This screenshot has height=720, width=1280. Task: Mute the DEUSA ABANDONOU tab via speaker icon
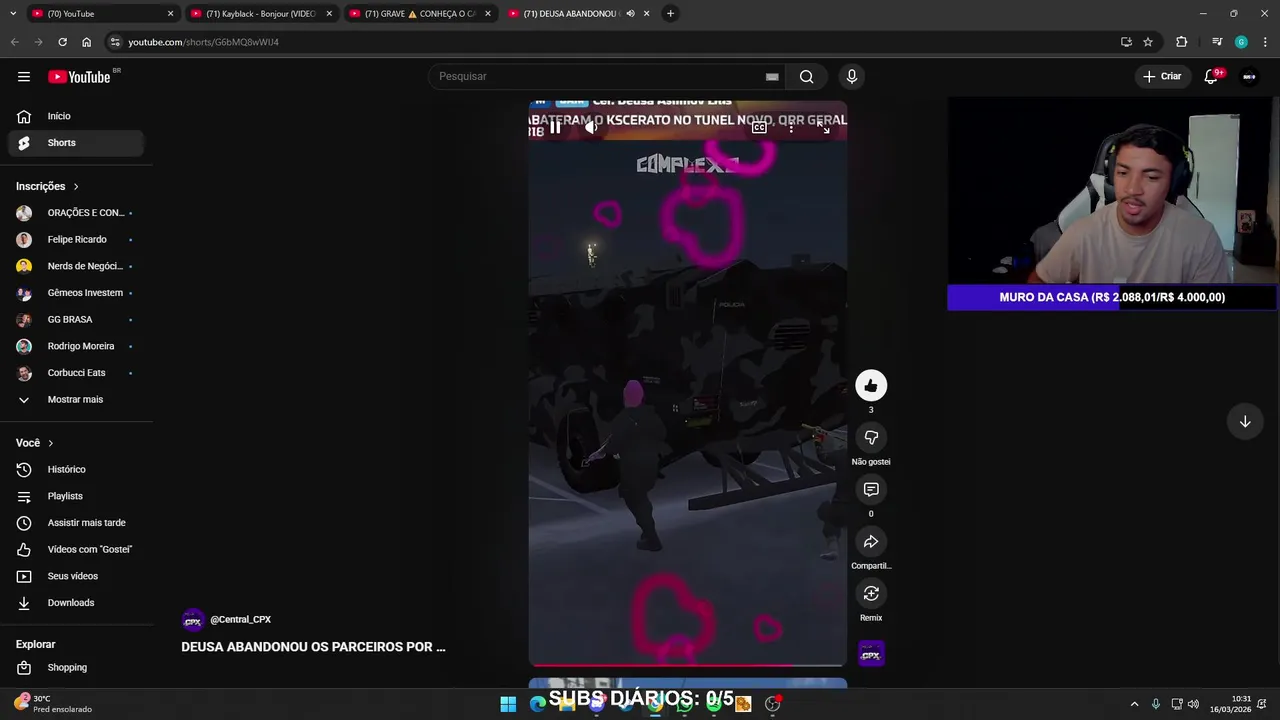pos(630,14)
